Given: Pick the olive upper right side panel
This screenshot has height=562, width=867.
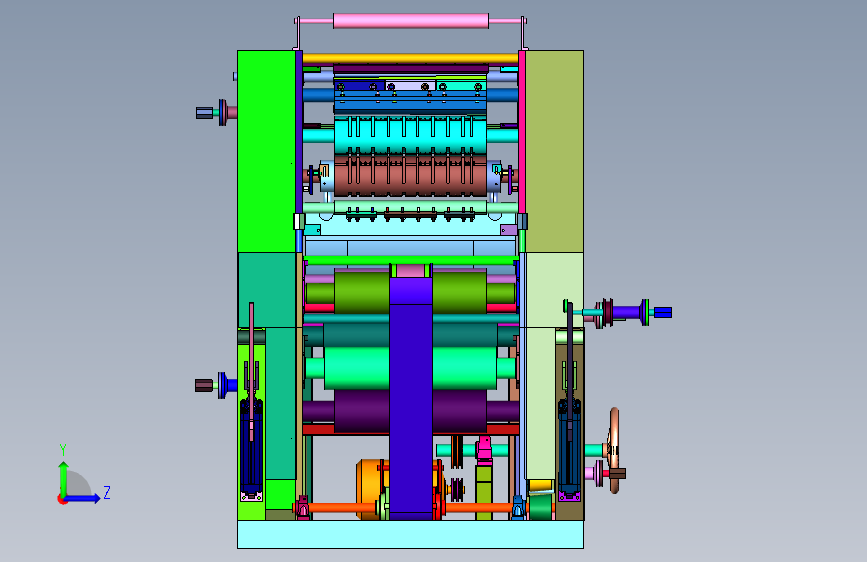Looking at the screenshot, I should (x=554, y=152).
